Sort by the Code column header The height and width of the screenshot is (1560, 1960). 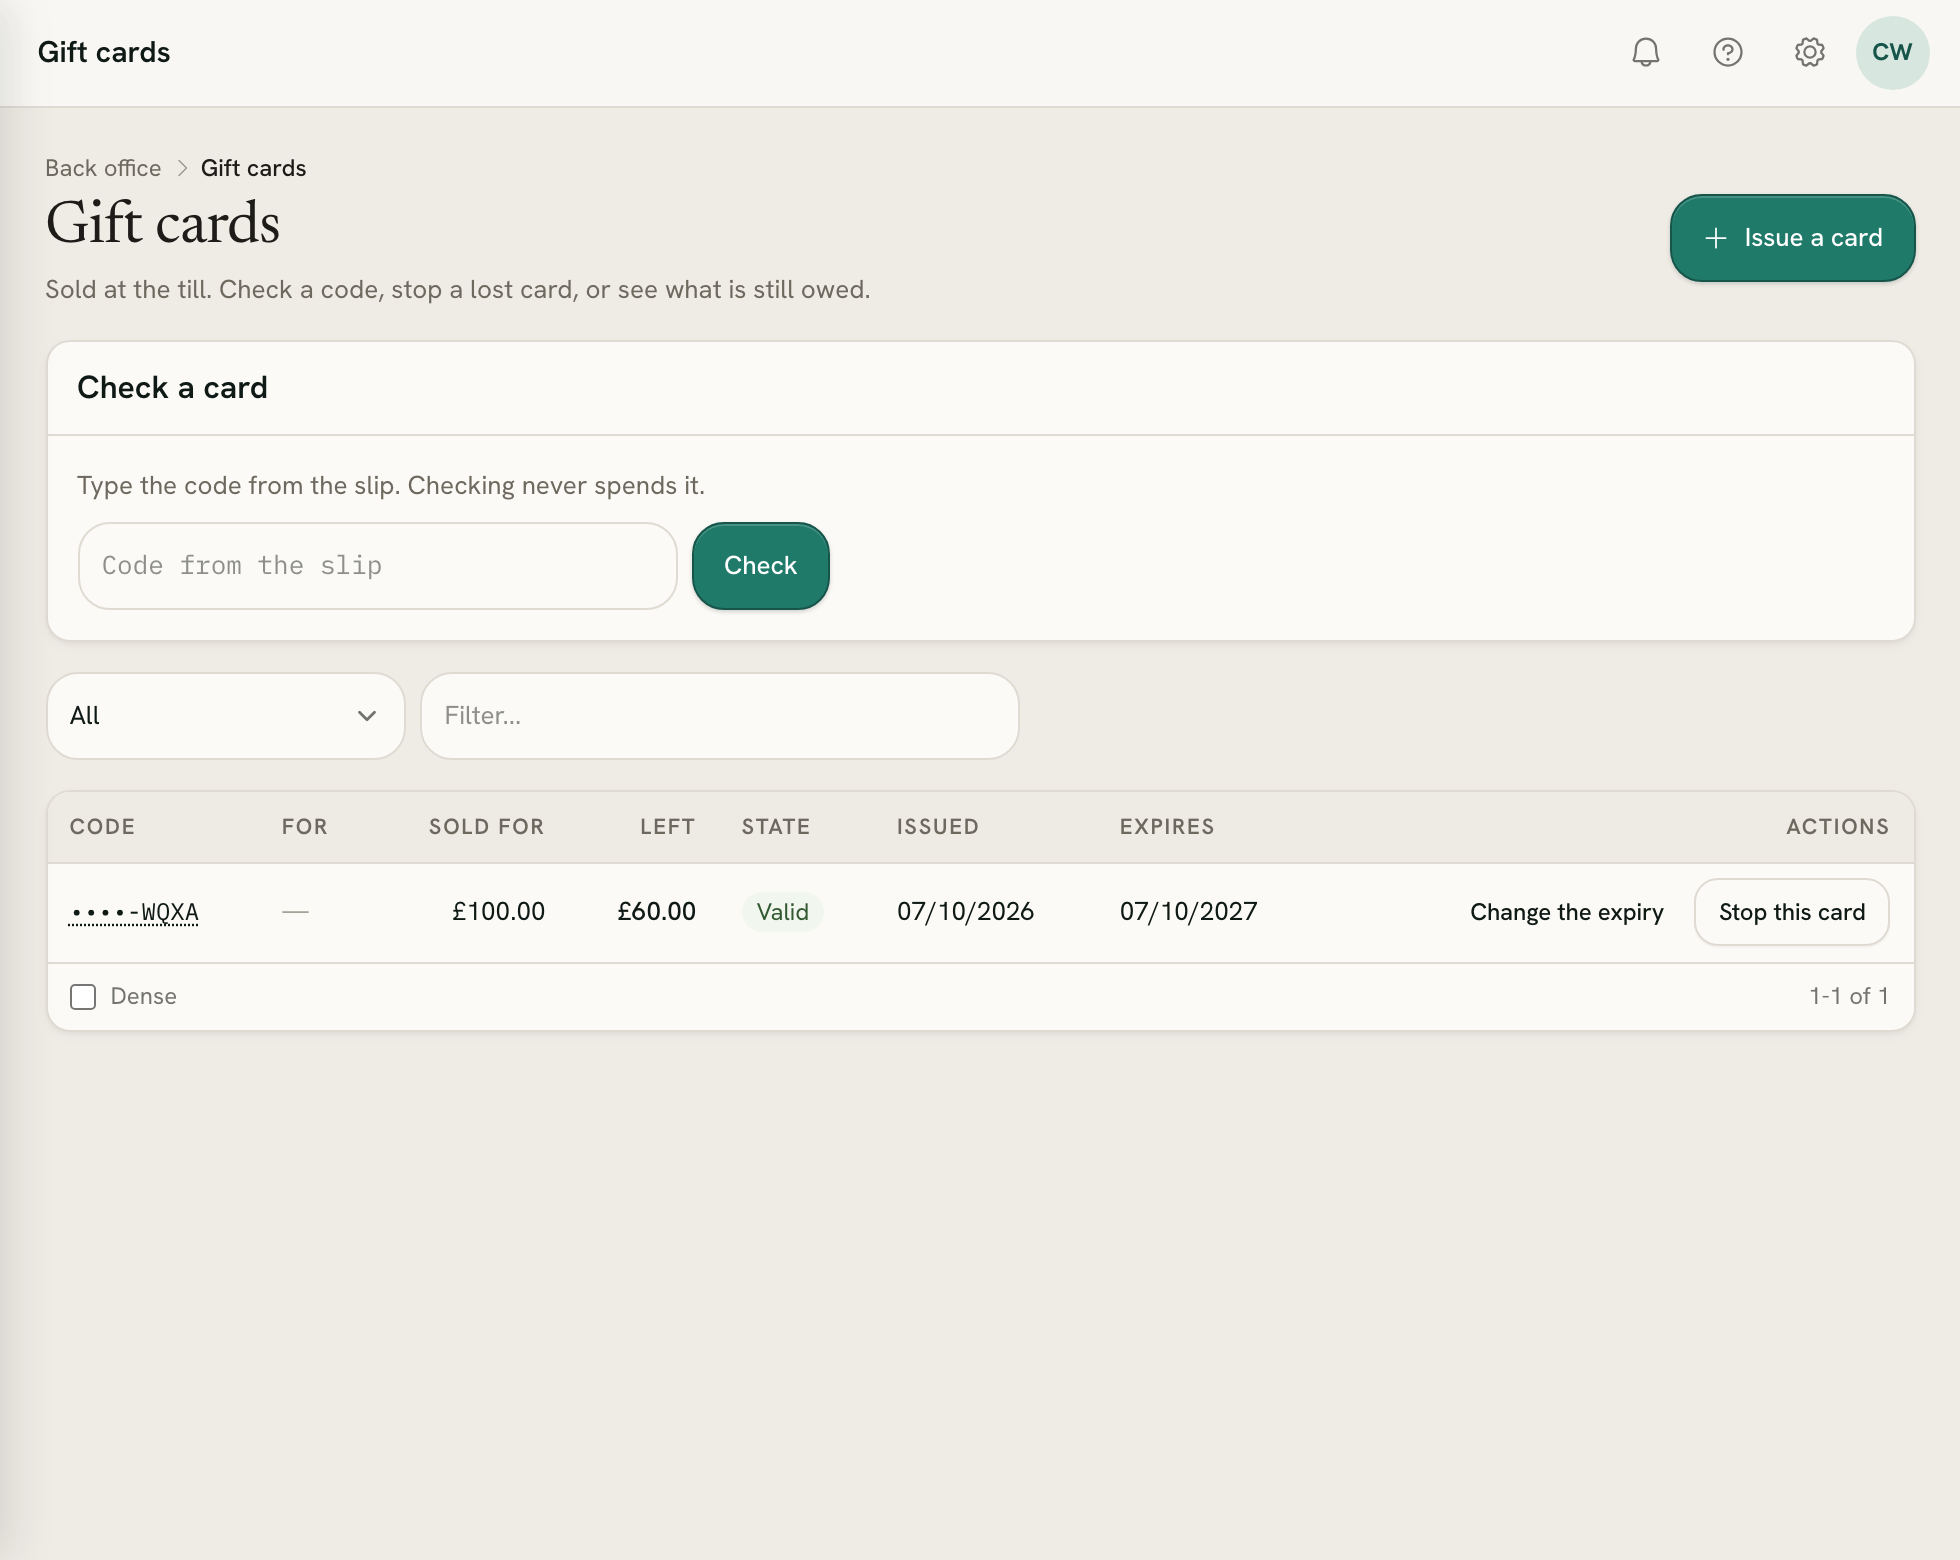[x=102, y=827]
